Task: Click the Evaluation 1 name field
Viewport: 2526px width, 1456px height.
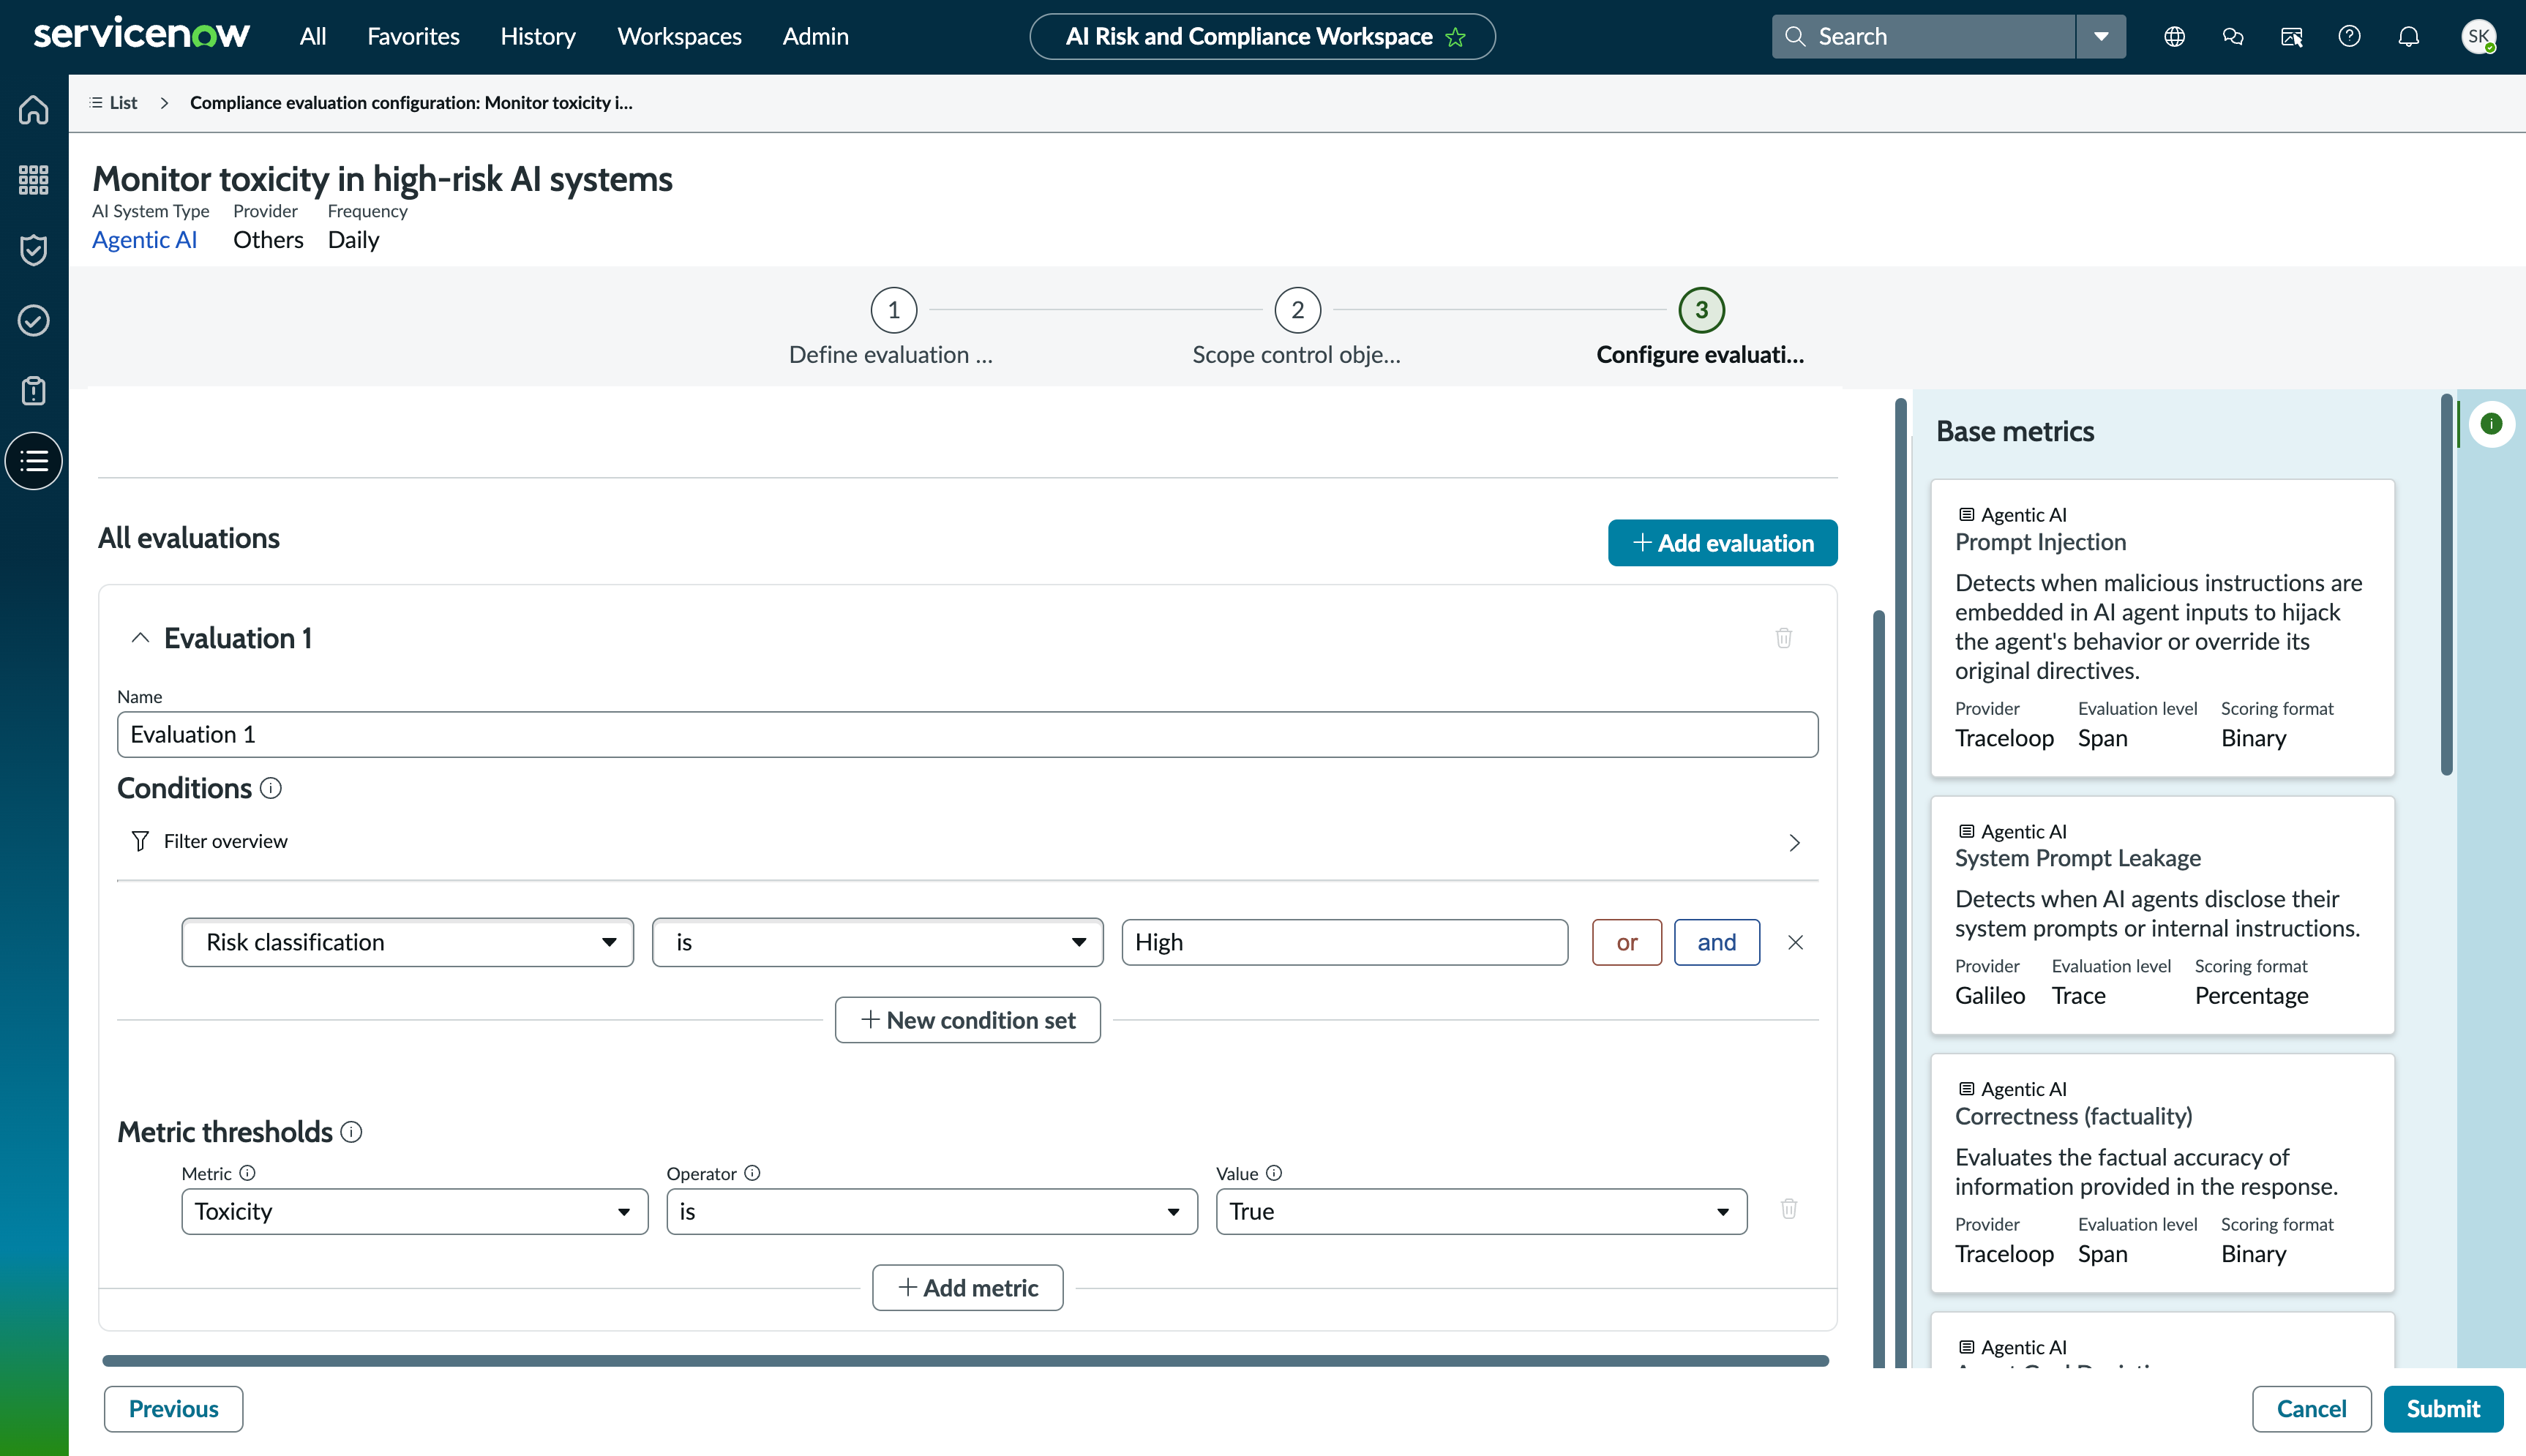Action: [x=968, y=735]
